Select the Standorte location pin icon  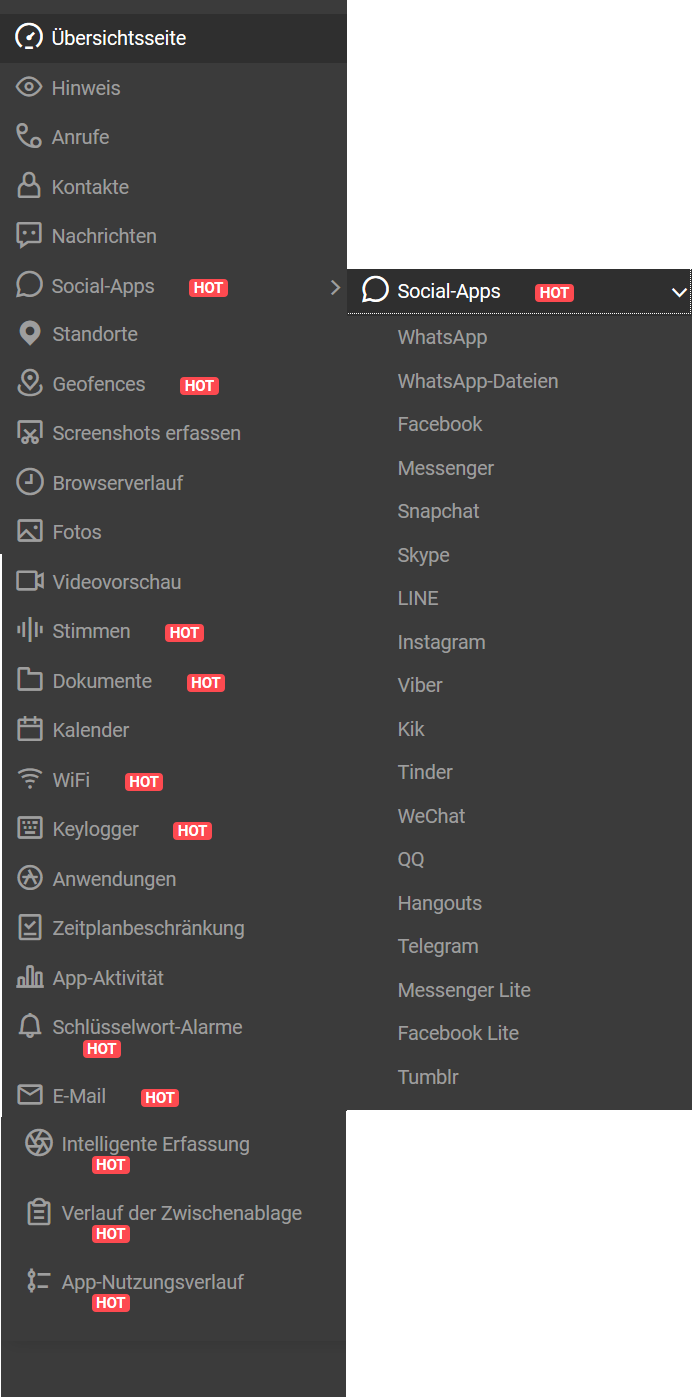29,334
